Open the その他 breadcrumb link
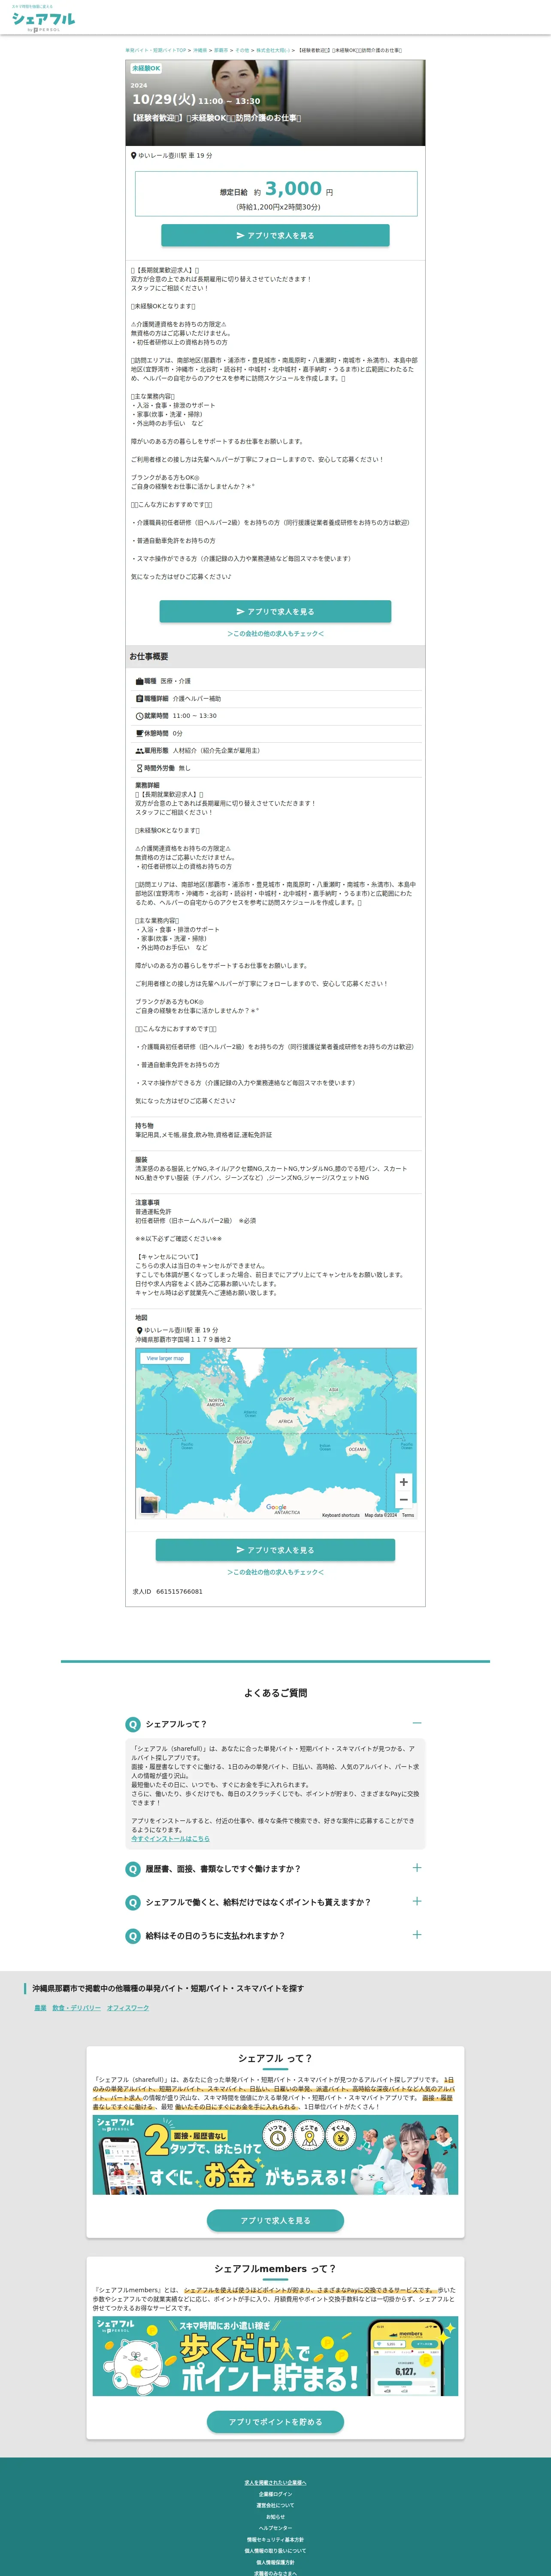Viewport: 551px width, 2576px height. tap(242, 50)
